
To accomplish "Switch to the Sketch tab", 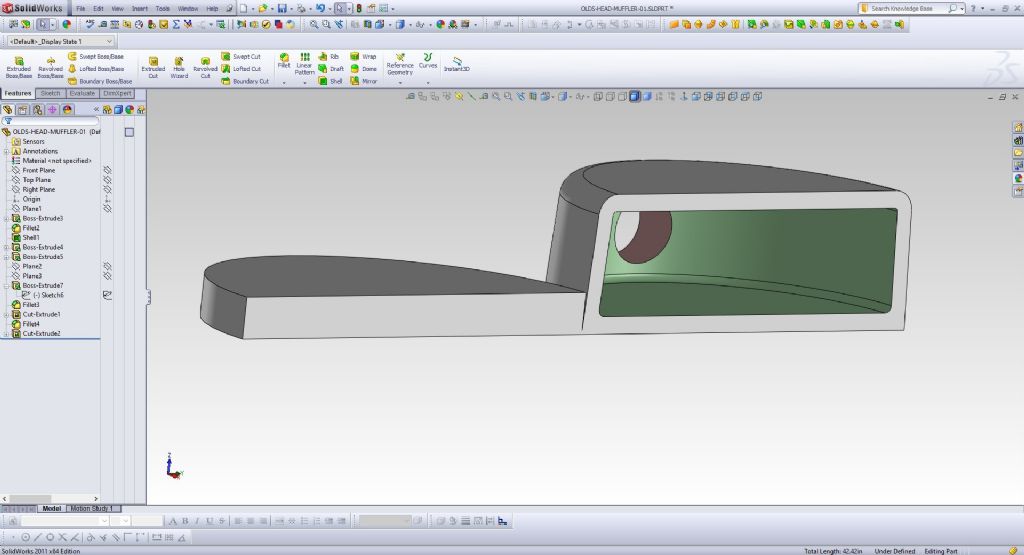I will point(50,93).
